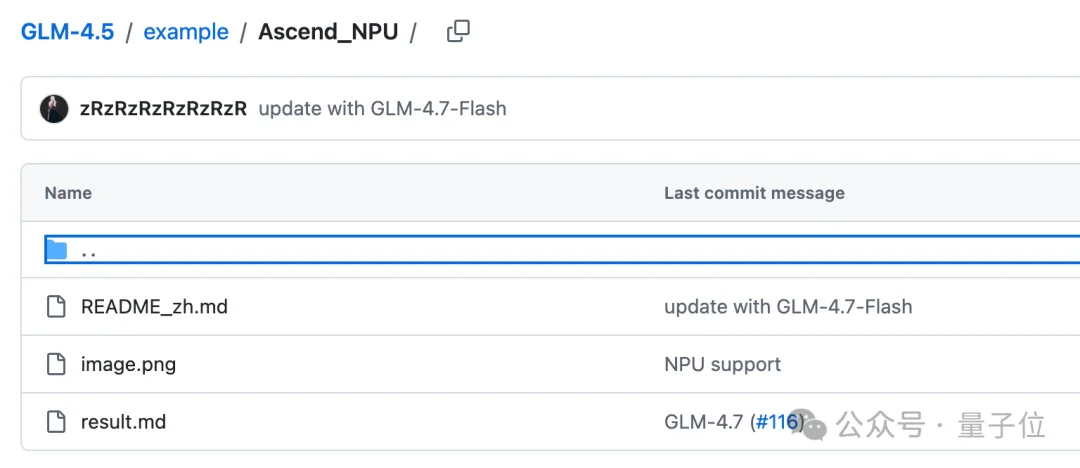The height and width of the screenshot is (468, 1080).
Task: Go up via the ".." parent directory row
Action: [89, 250]
